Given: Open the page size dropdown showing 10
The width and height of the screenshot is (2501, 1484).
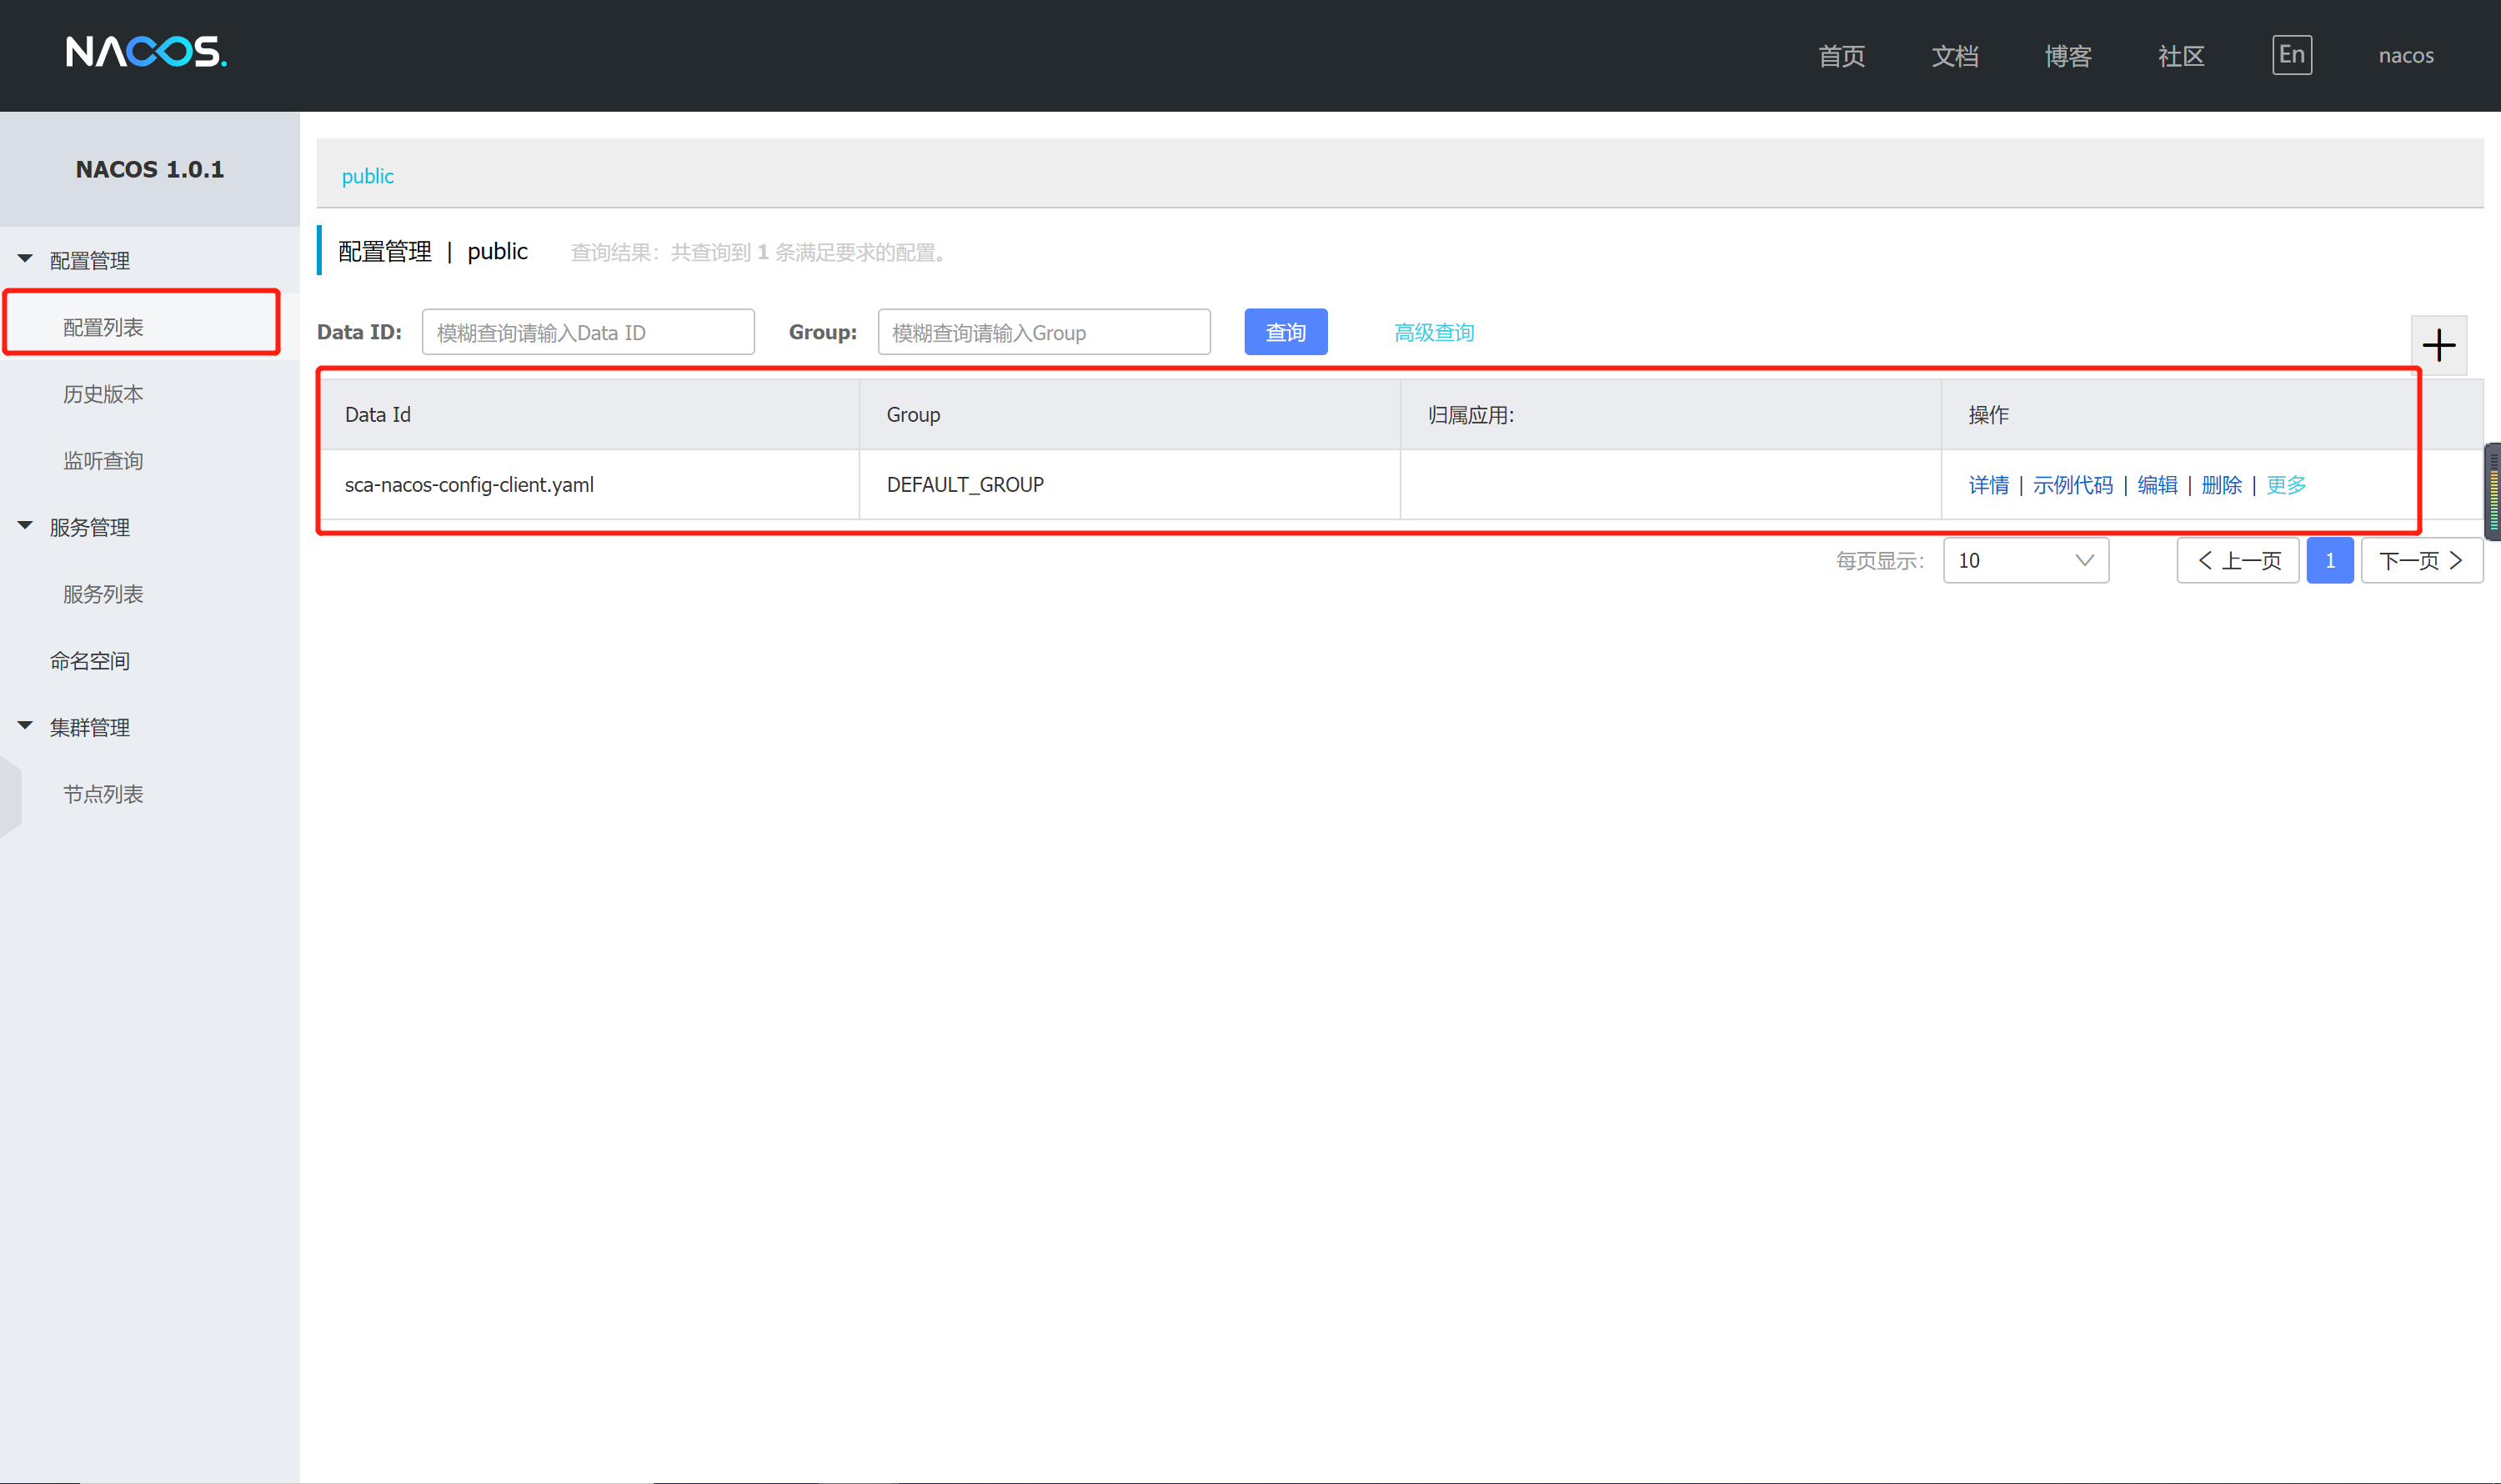Looking at the screenshot, I should pos(2025,561).
